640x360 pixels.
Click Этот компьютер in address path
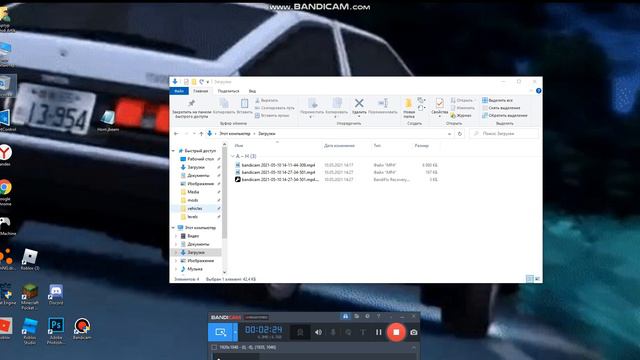tap(235, 133)
